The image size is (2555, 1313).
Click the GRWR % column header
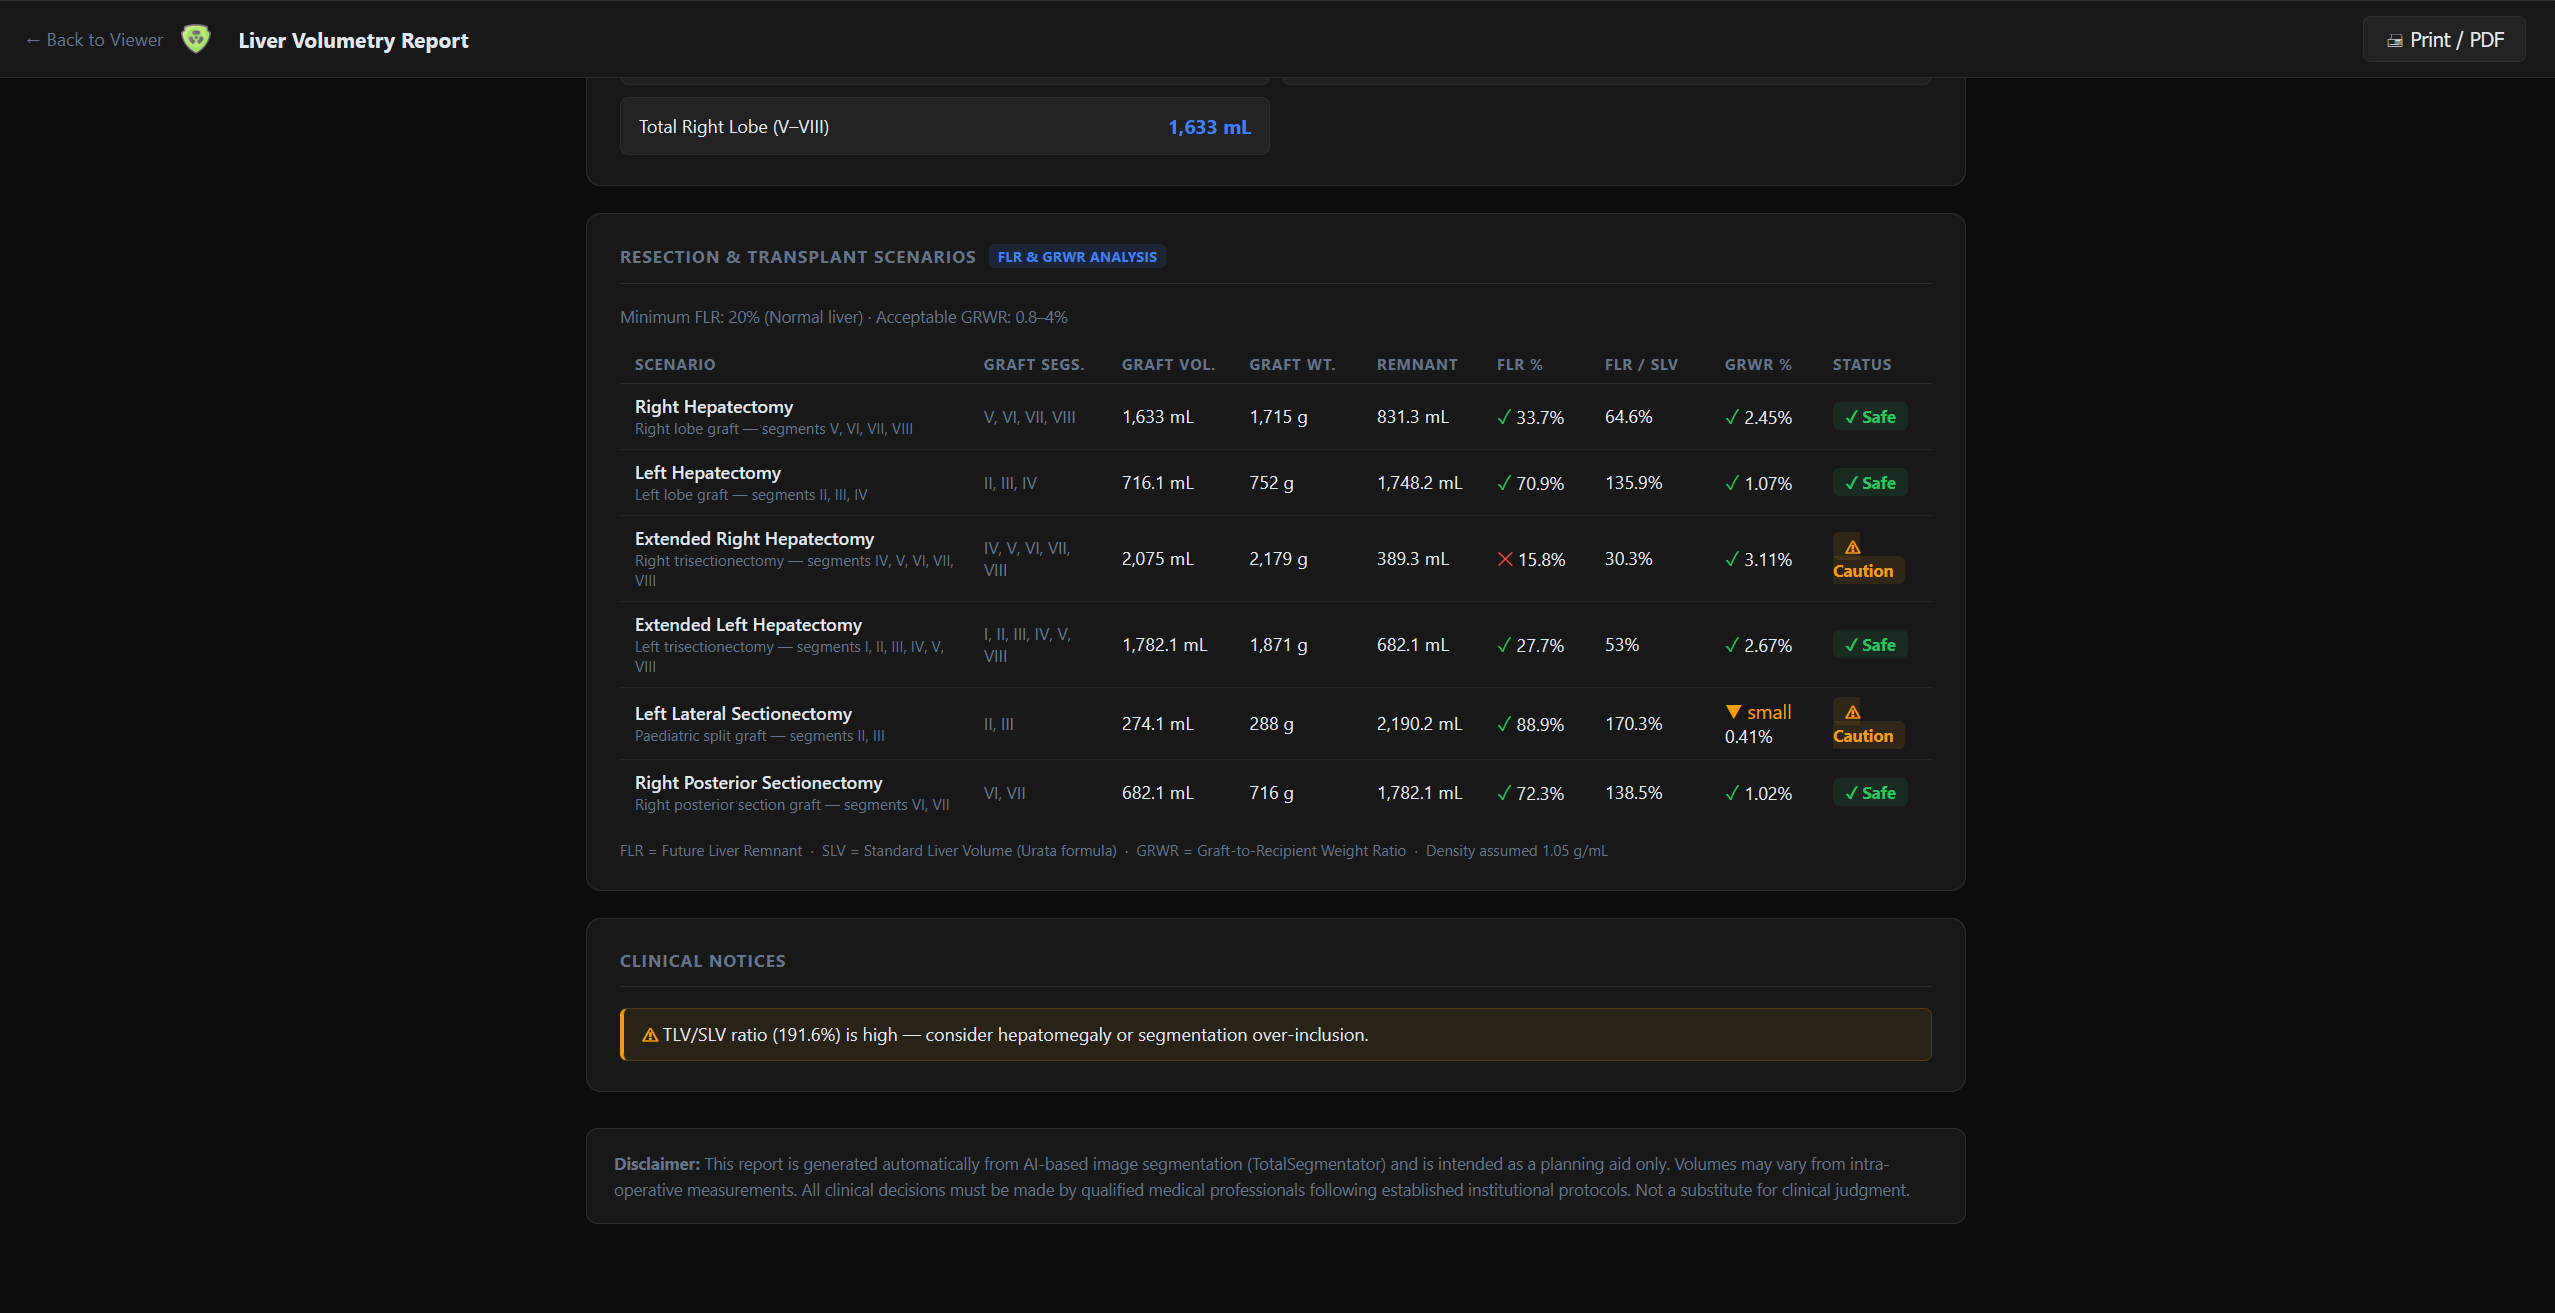pos(1757,364)
